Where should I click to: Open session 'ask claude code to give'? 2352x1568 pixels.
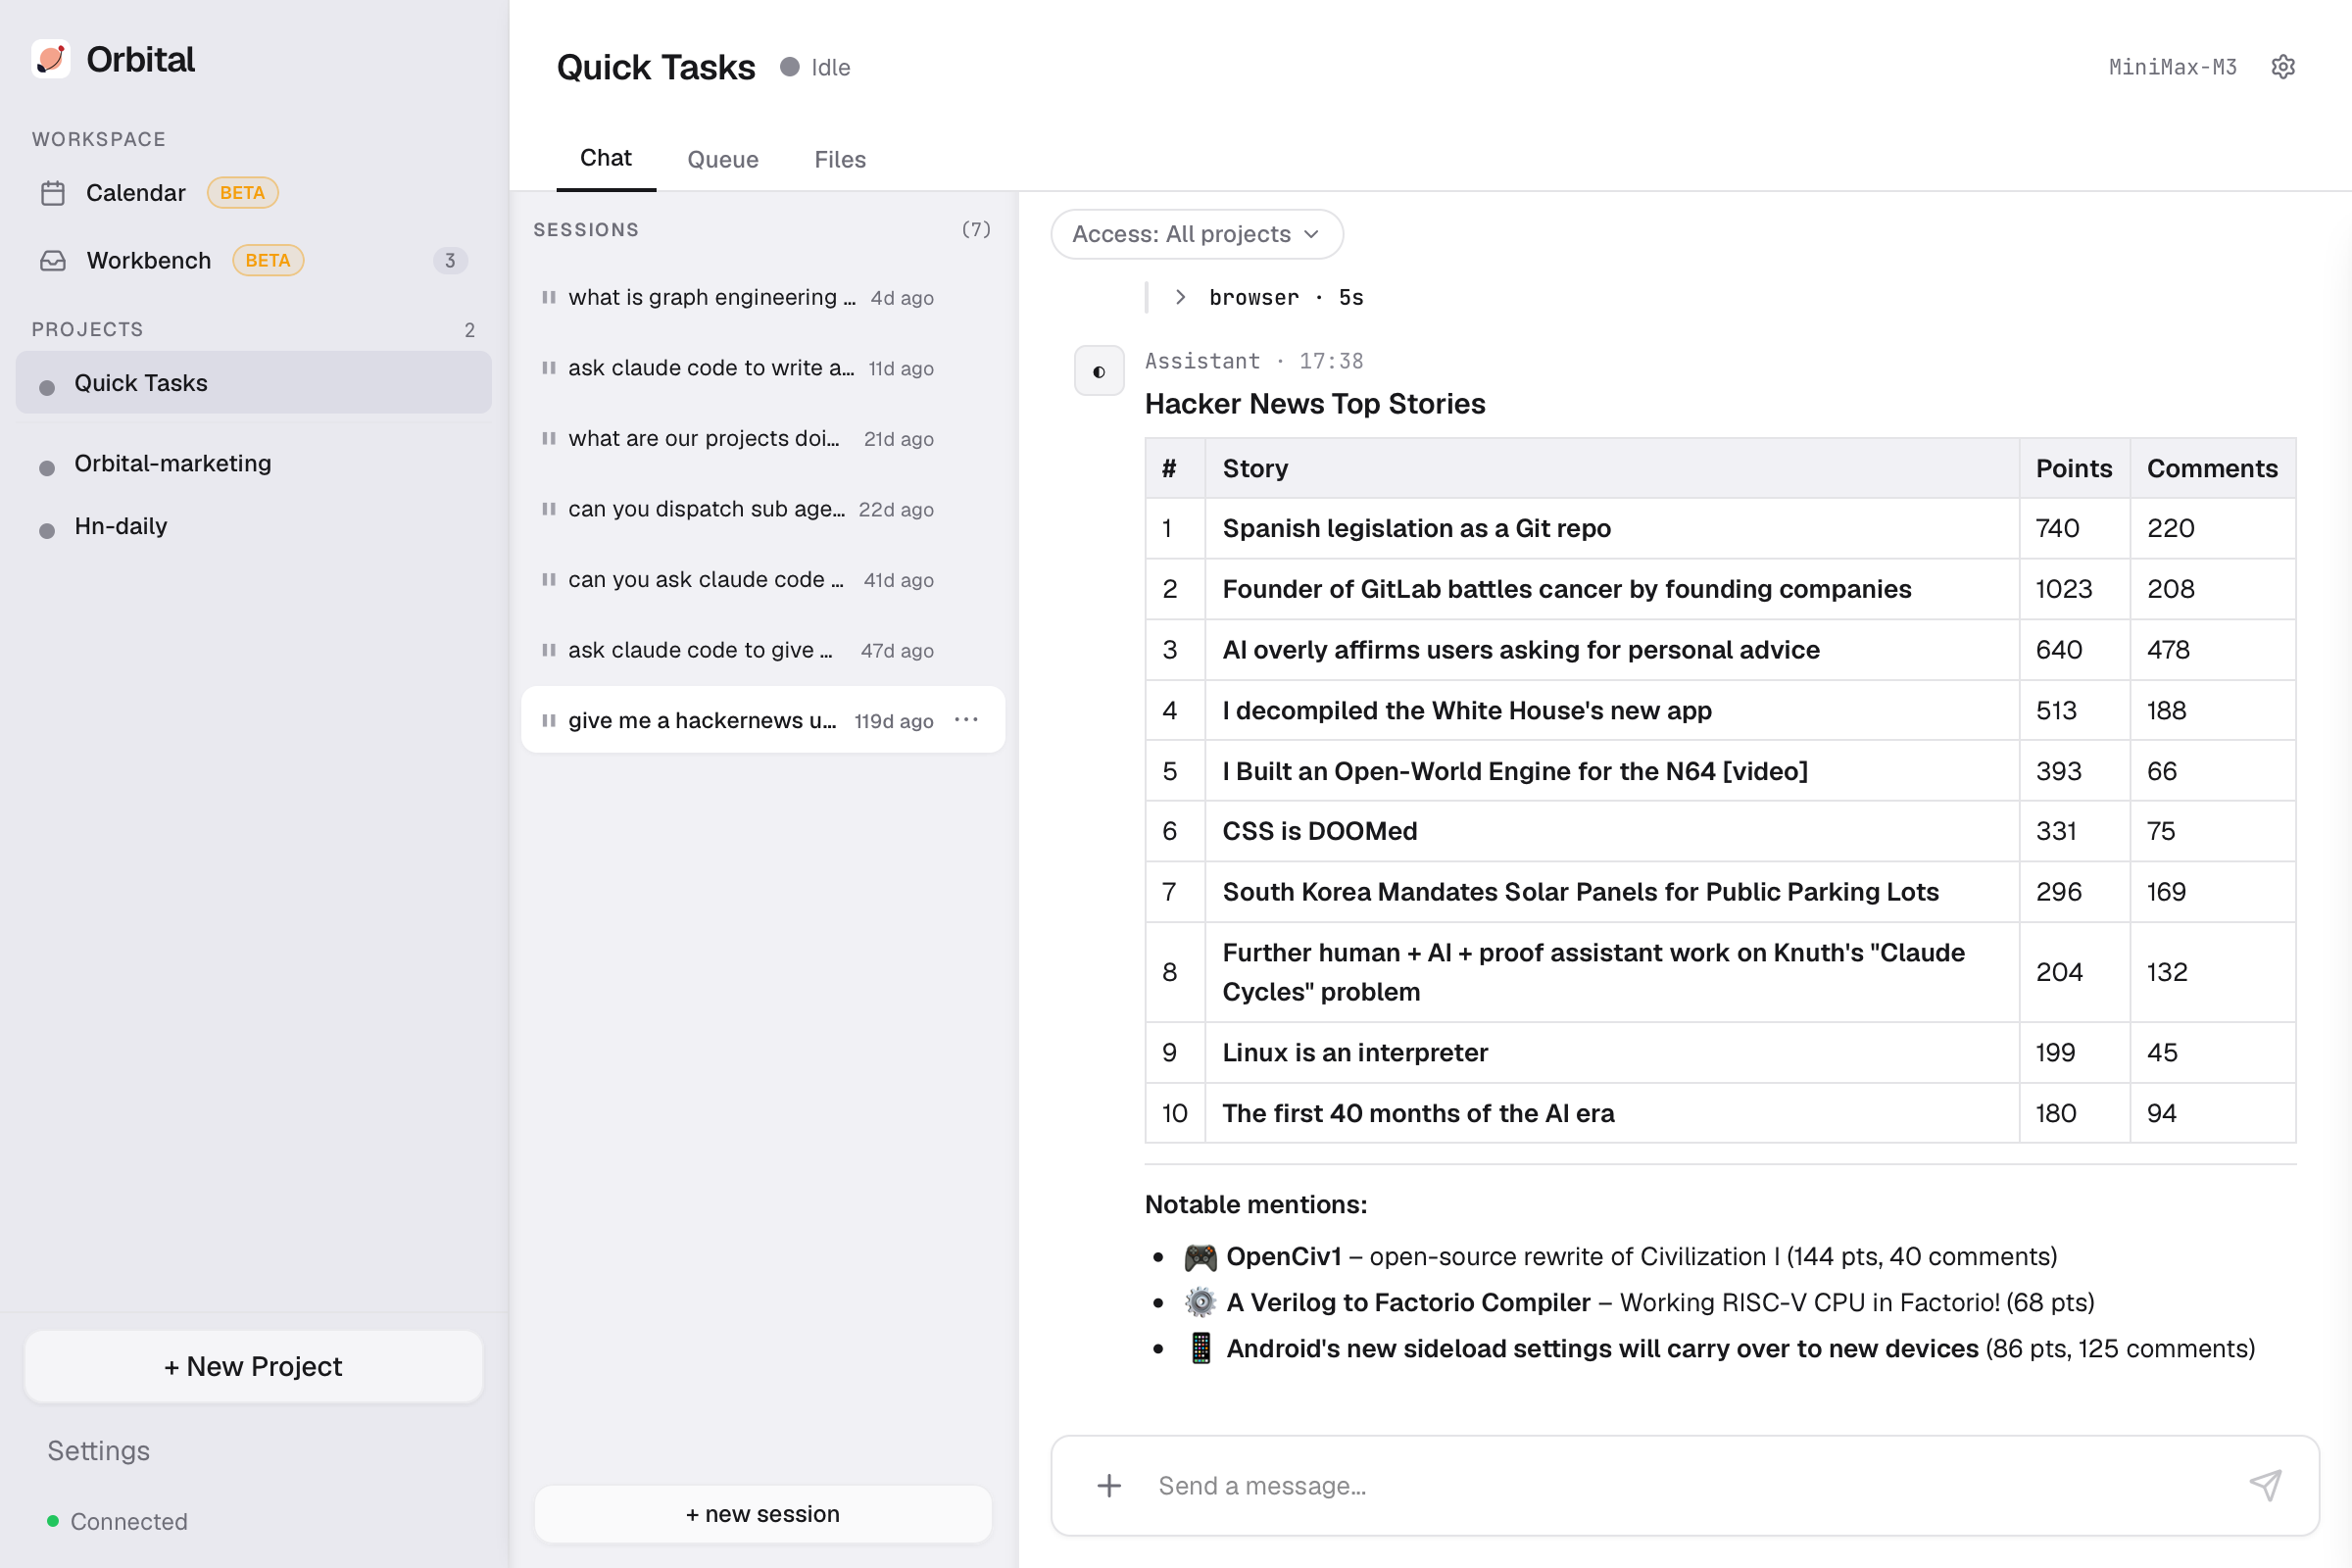coord(763,650)
